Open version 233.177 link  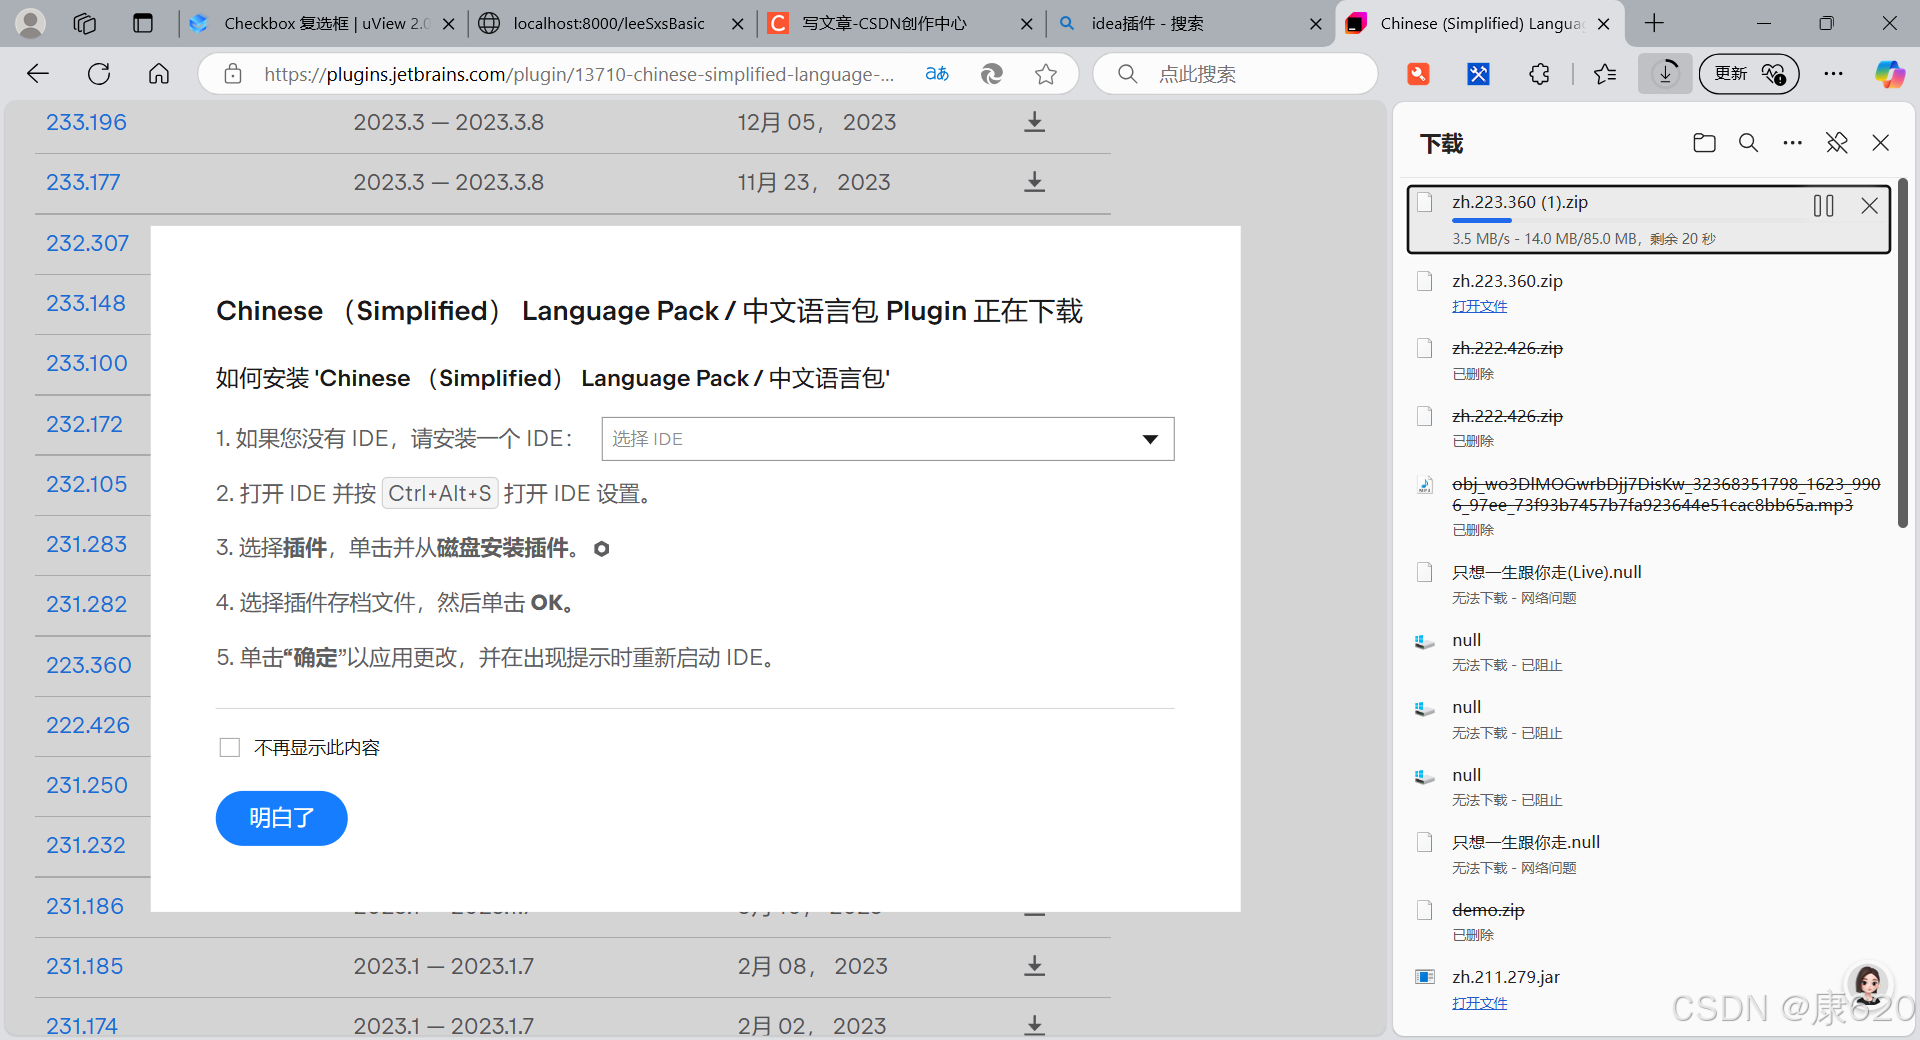pyautogui.click(x=83, y=182)
